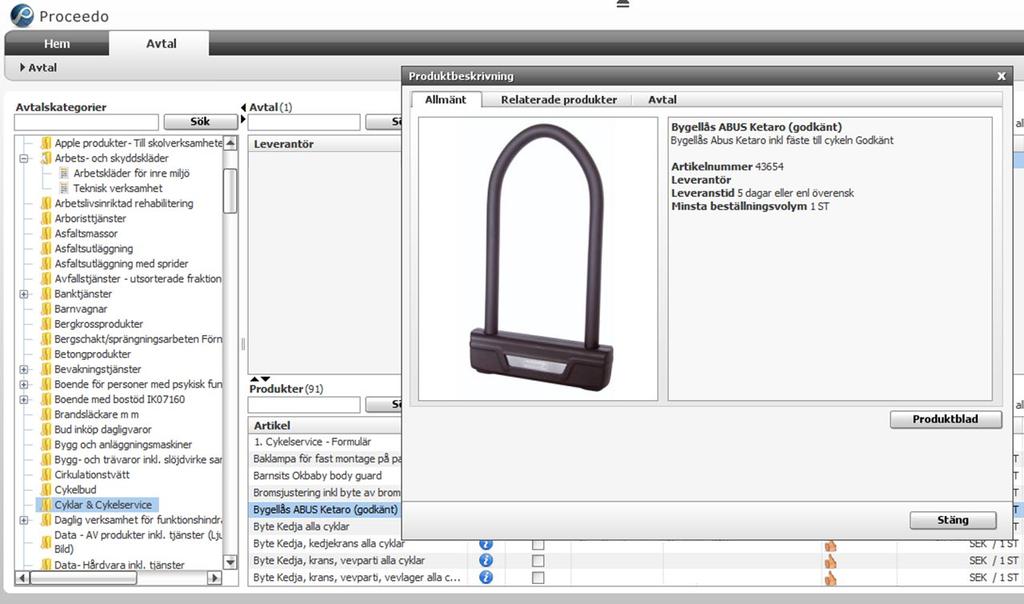Image resolution: width=1024 pixels, height=604 pixels.
Task: Select row 'Bygellås ABUS Ketaro (godkänt)' in product list
Action: tap(325, 509)
